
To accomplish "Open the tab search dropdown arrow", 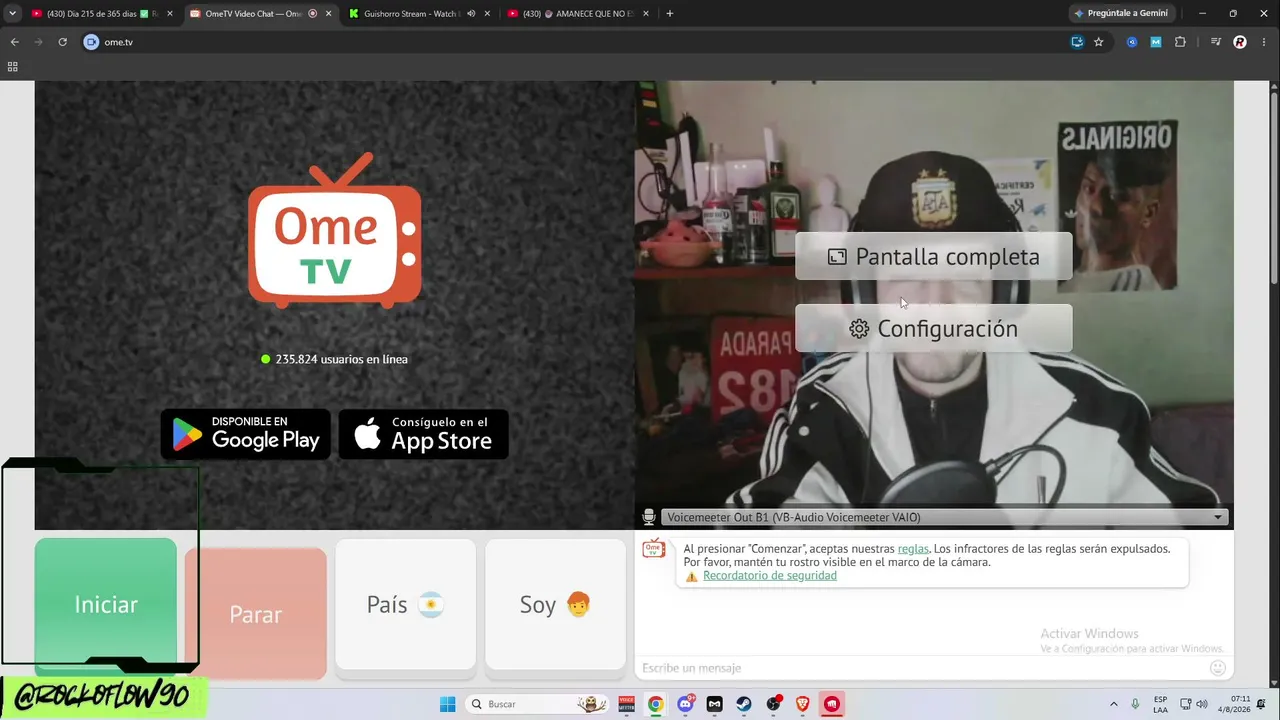I will (x=12, y=14).
